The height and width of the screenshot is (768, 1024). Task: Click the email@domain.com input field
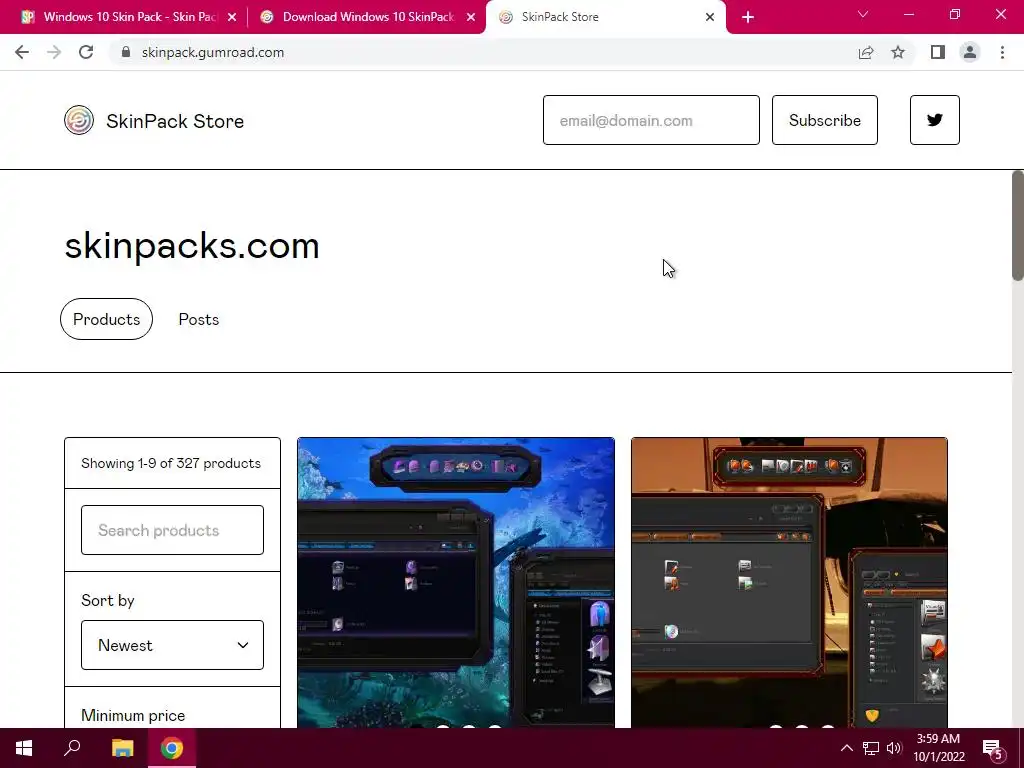pos(651,120)
